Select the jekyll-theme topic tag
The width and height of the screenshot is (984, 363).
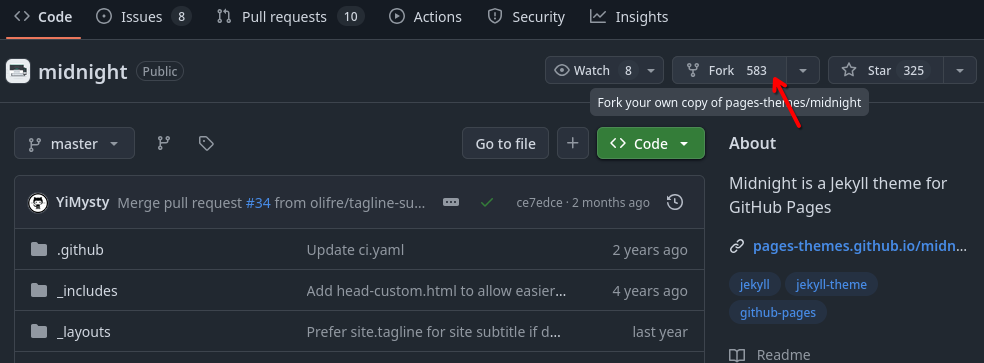831,284
